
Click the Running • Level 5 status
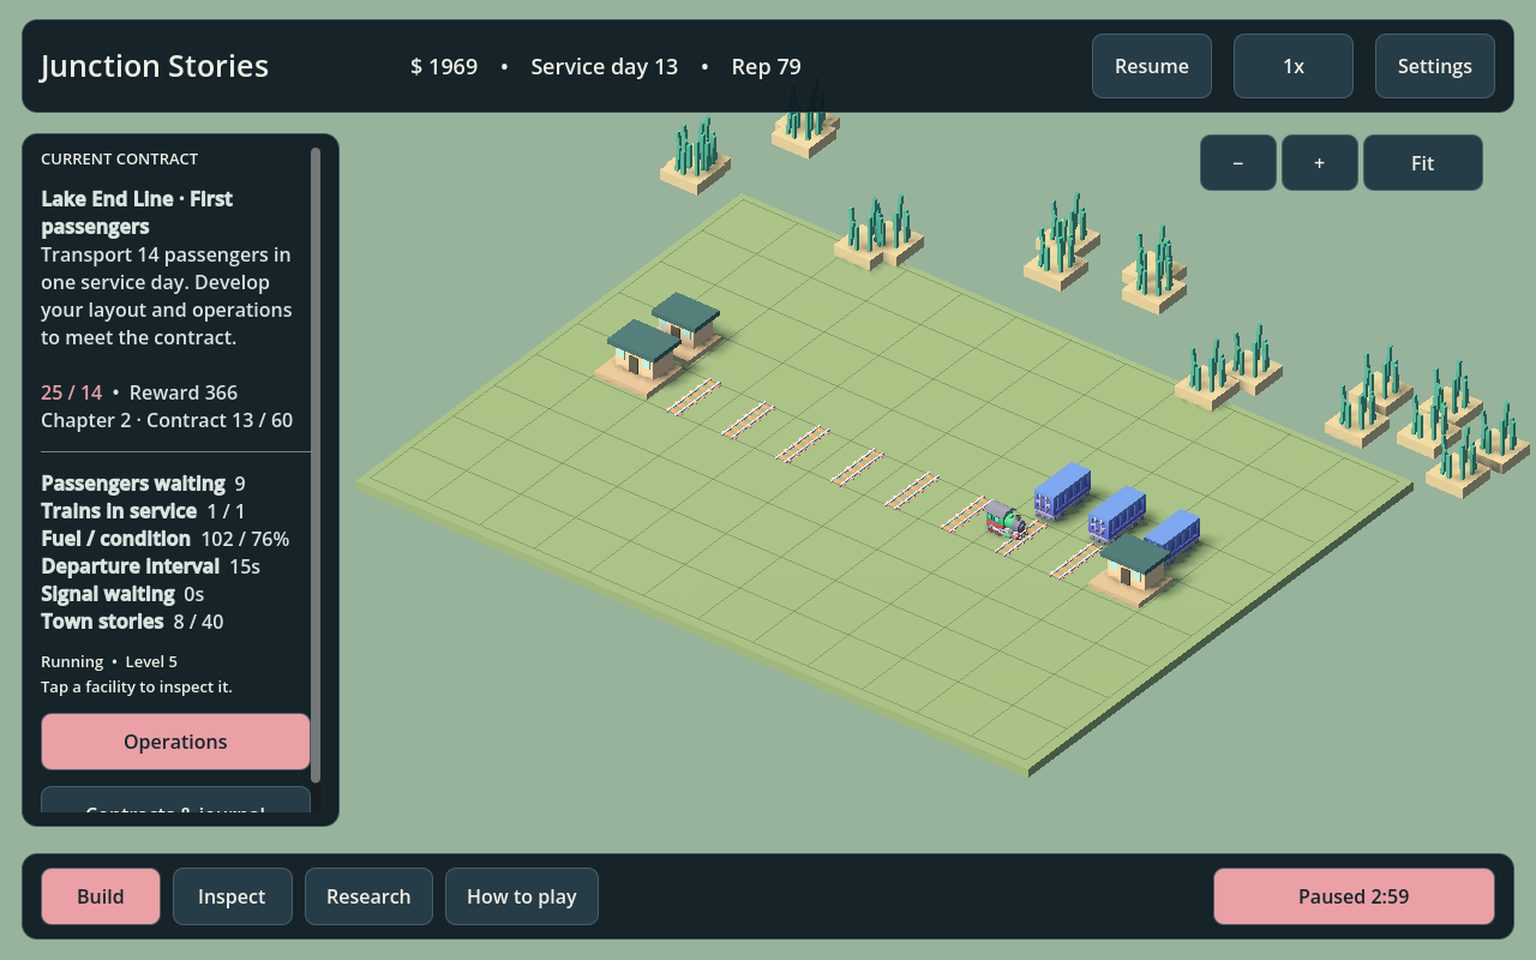109,662
